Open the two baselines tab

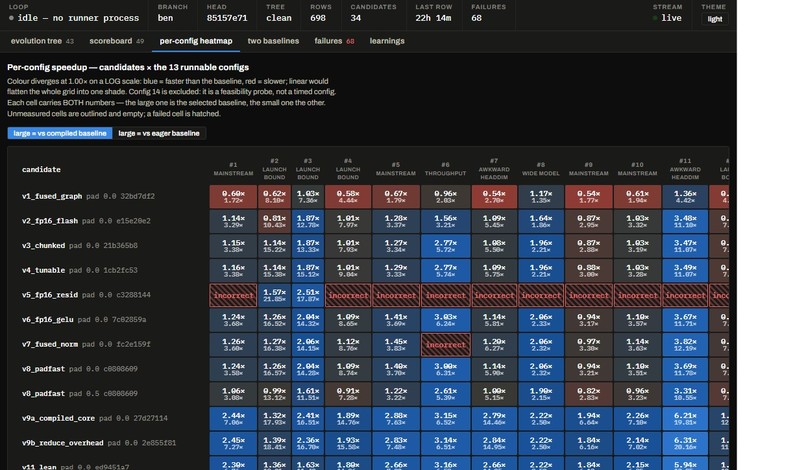click(x=273, y=41)
